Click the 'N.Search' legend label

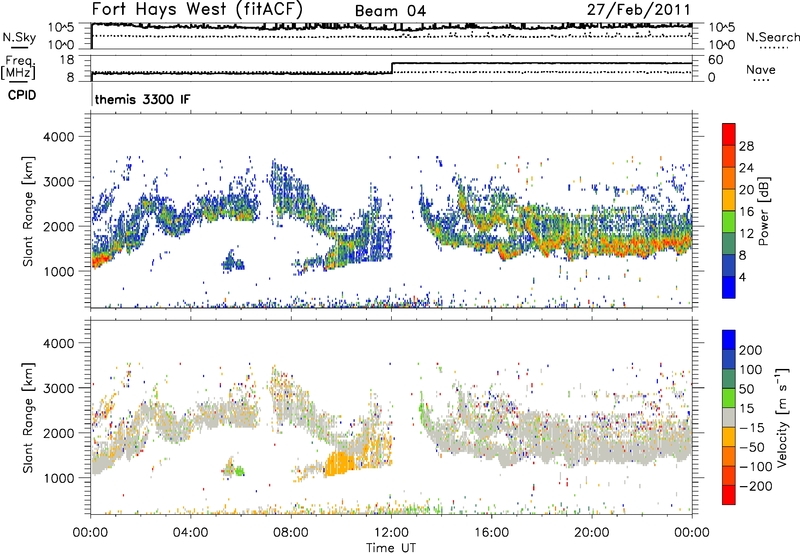pos(772,37)
